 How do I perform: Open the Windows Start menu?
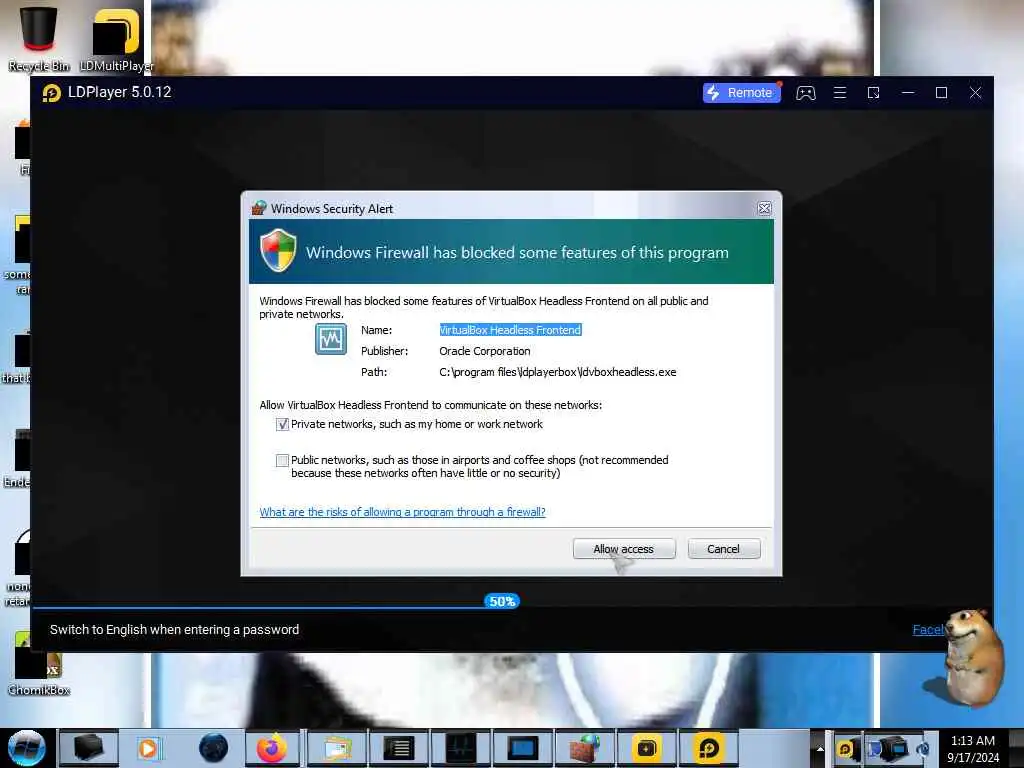click(27, 748)
